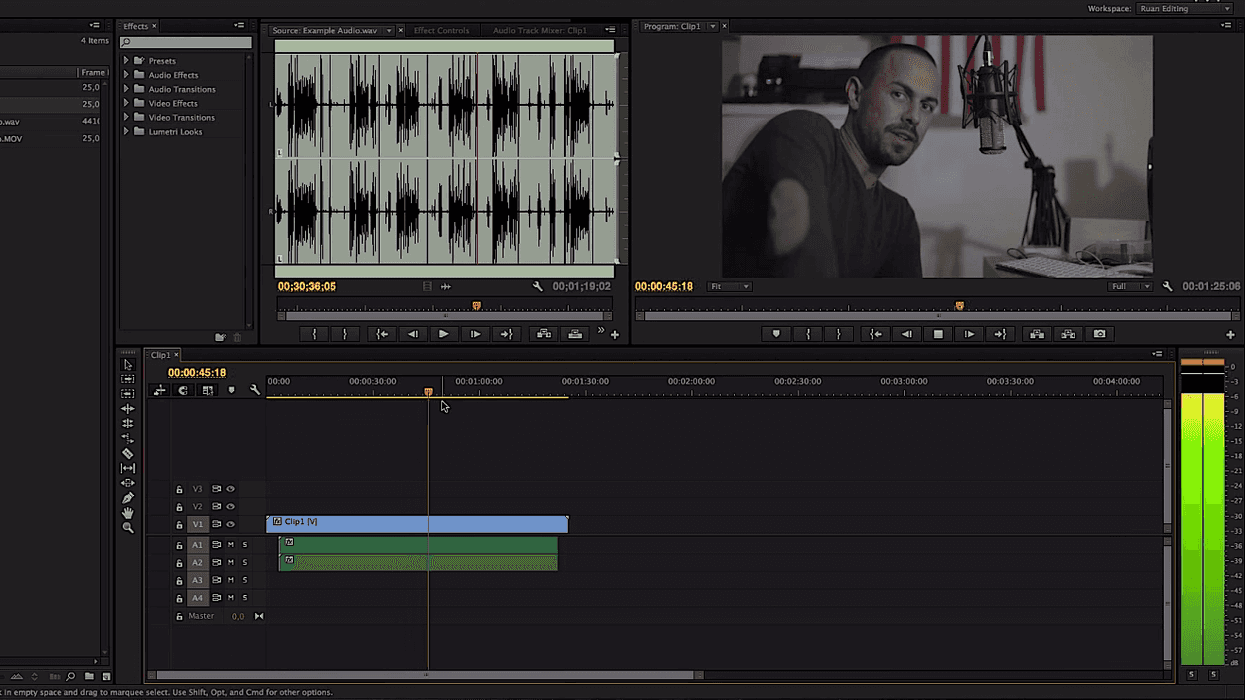Open Source clip selector dropdown arrow
1245x700 pixels.
tap(389, 31)
